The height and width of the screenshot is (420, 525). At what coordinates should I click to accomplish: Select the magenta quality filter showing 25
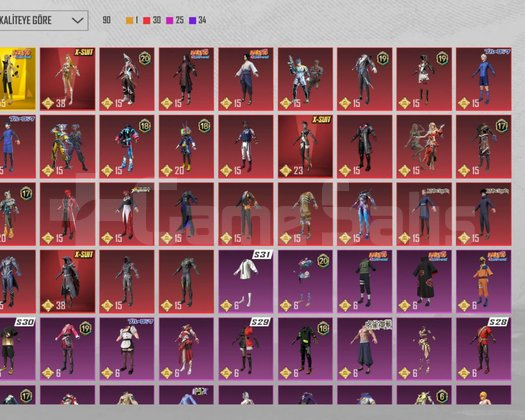[x=175, y=20]
